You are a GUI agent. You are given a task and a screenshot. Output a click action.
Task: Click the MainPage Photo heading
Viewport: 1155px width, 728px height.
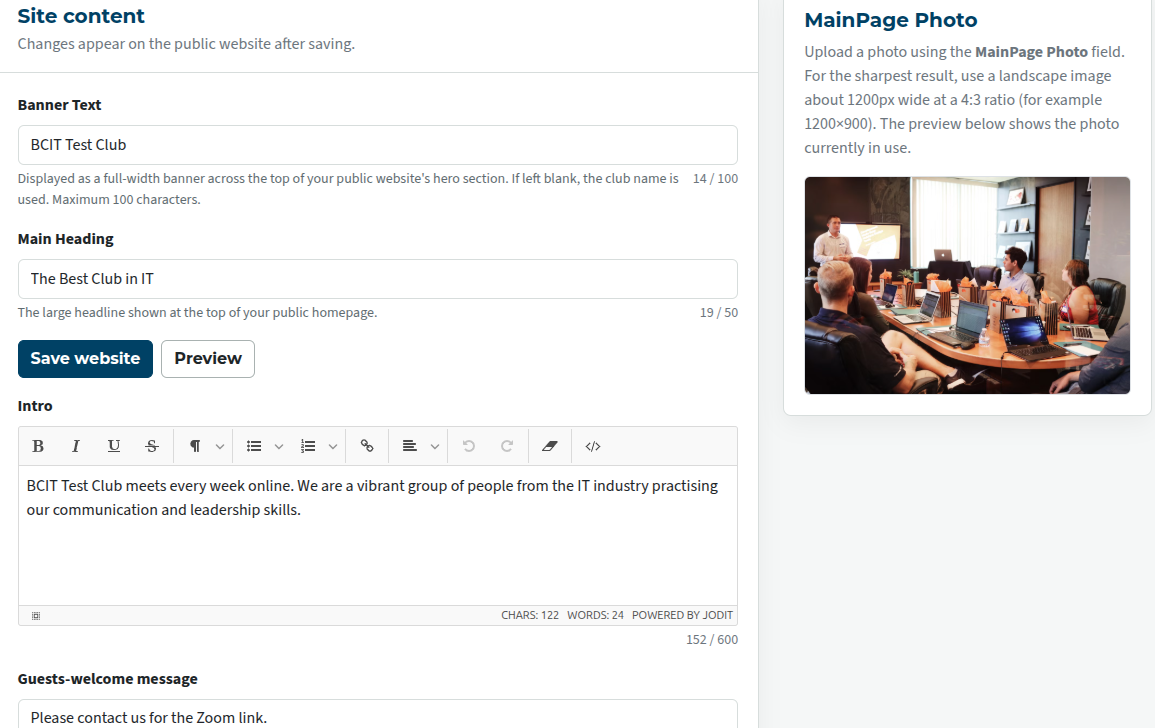point(891,20)
